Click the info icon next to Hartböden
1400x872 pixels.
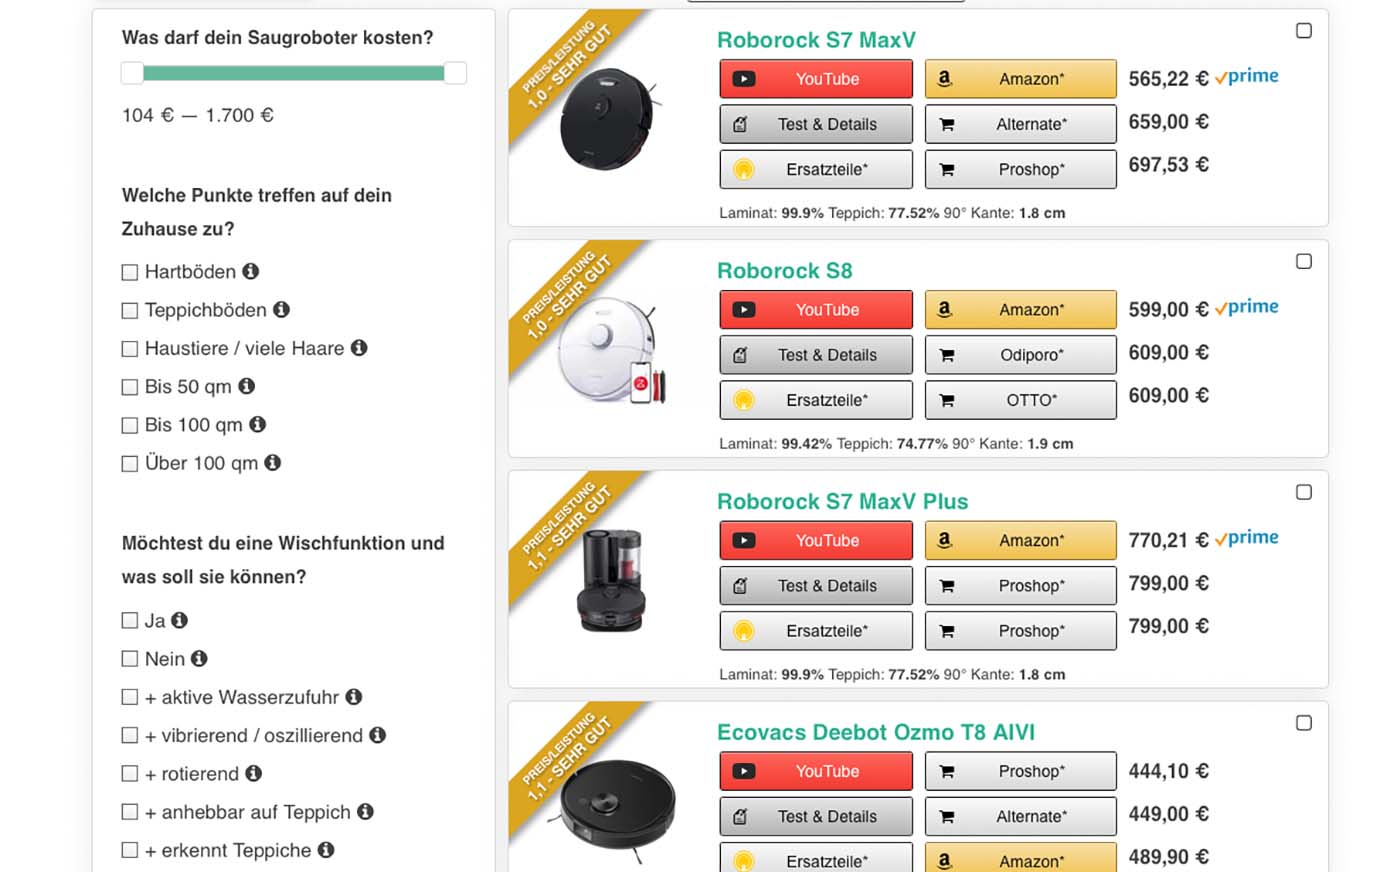tap(251, 271)
